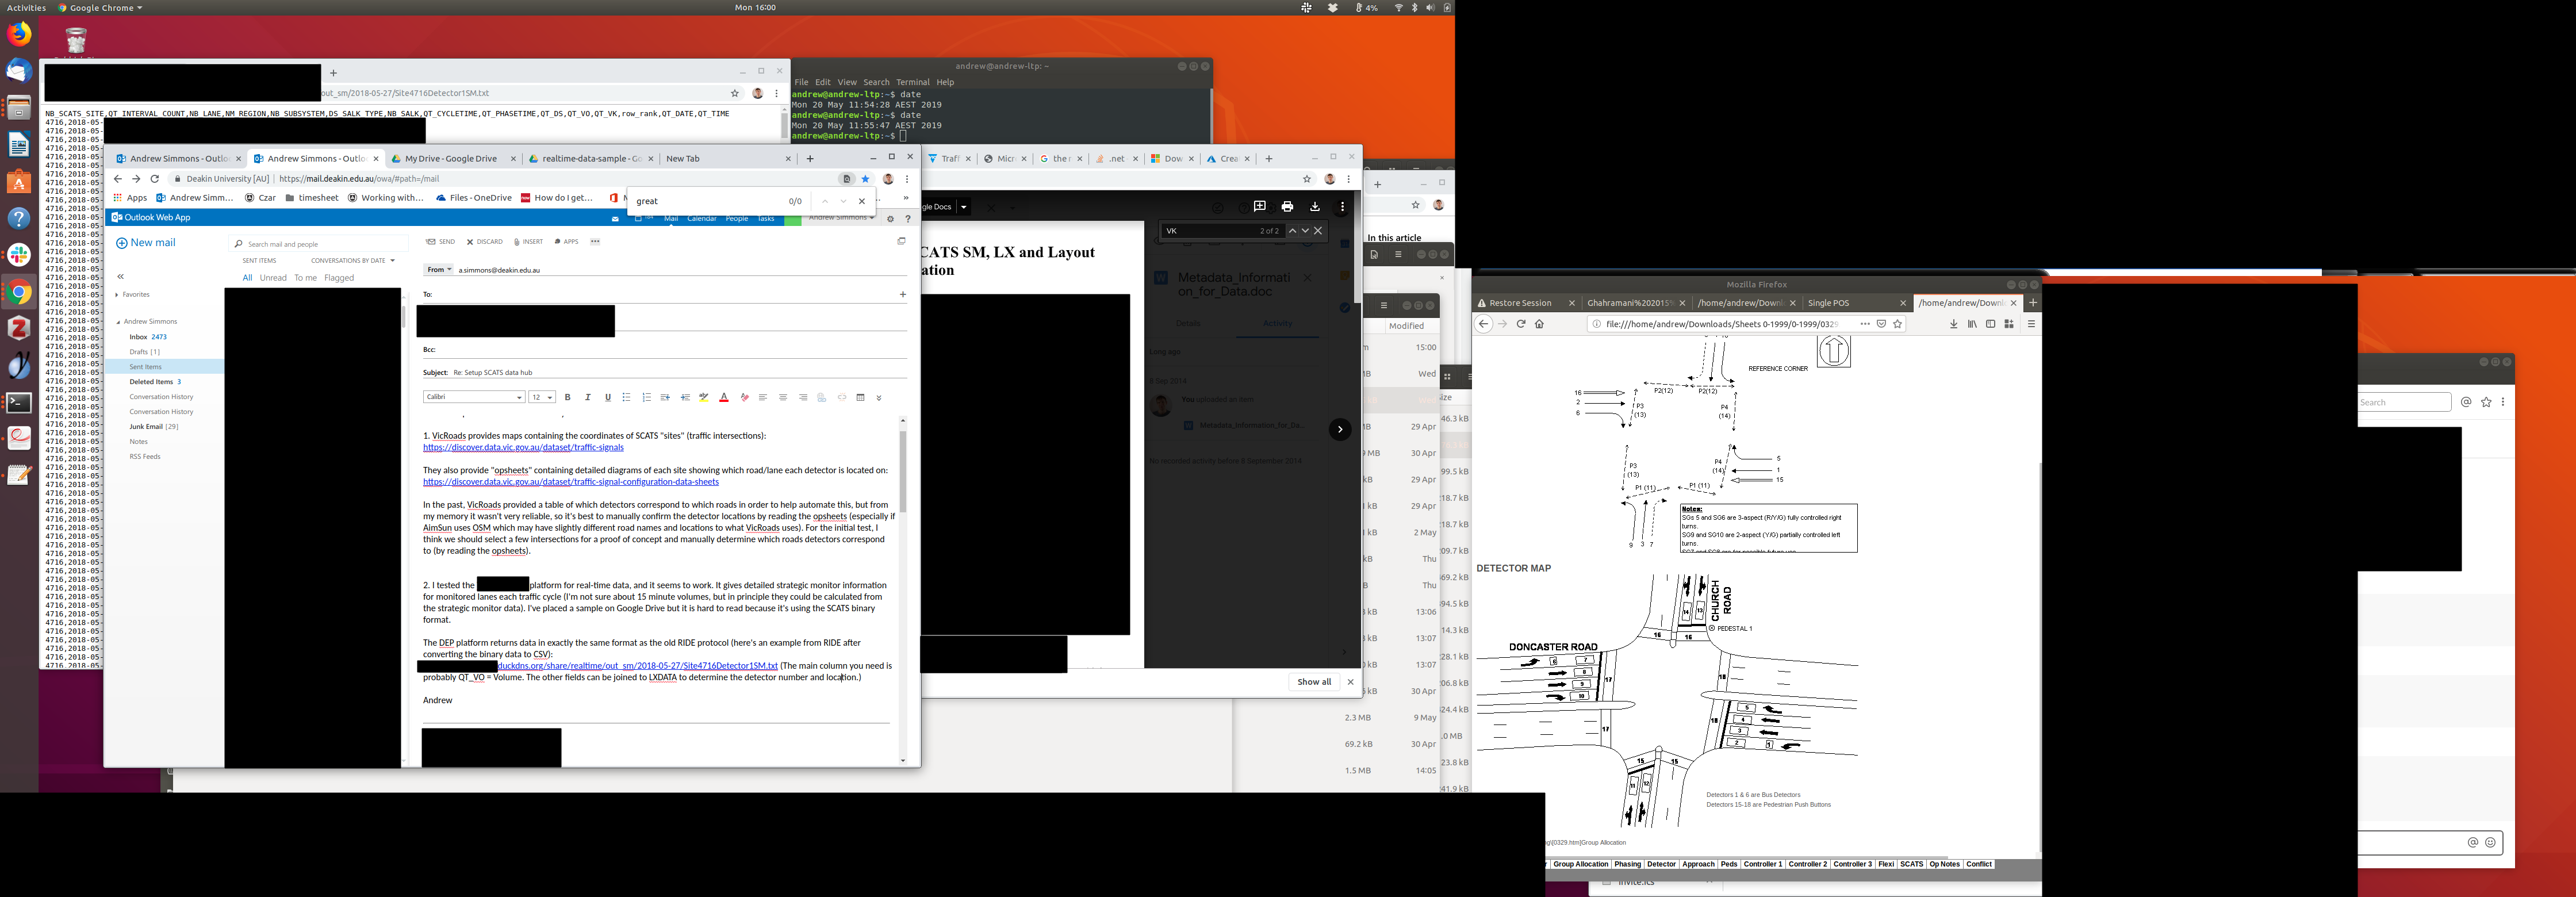Viewport: 2576px width, 897px height.
Task: Insert a table into the email
Action: (x=860, y=397)
